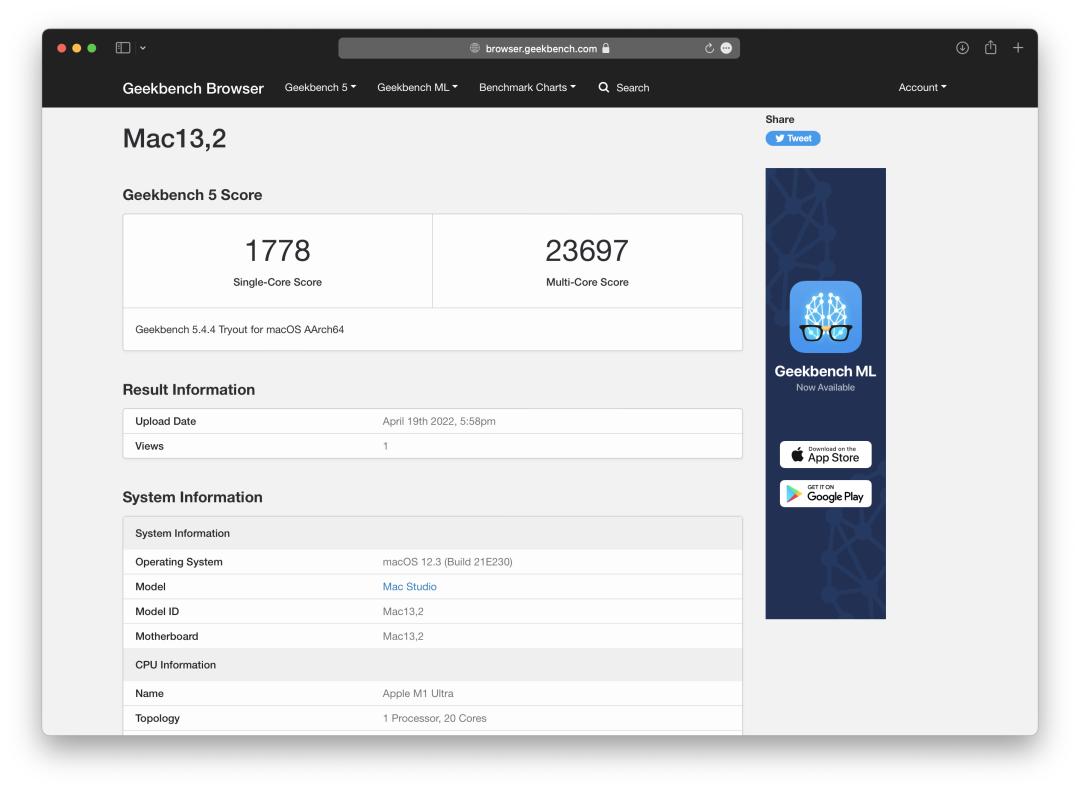The width and height of the screenshot is (1080, 791).
Task: Expand the Benchmark Charts menu
Action: [x=528, y=88]
